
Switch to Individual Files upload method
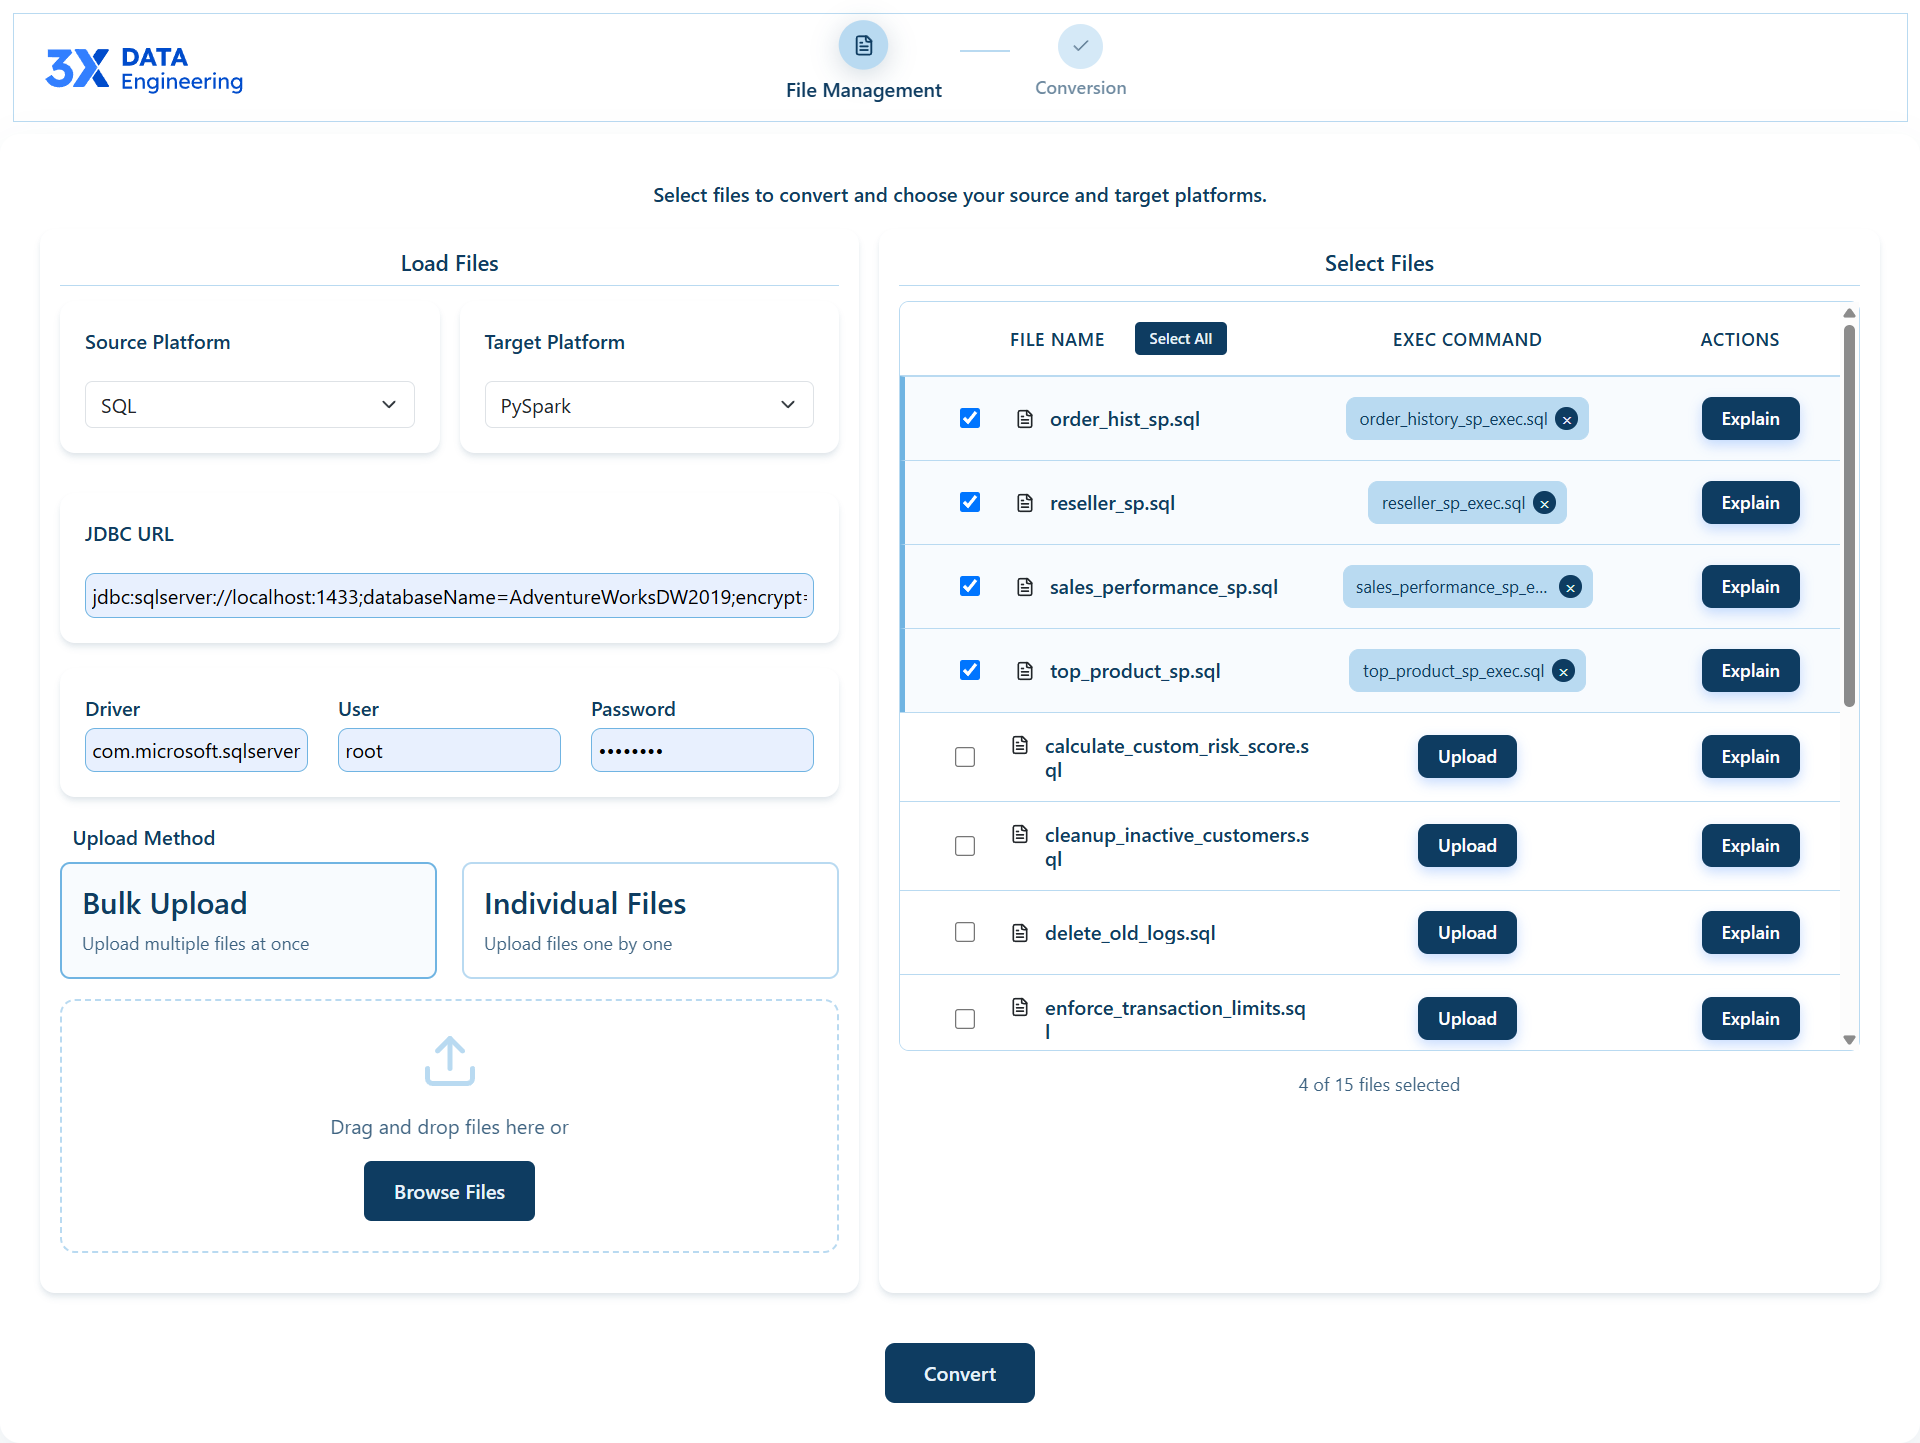click(650, 920)
